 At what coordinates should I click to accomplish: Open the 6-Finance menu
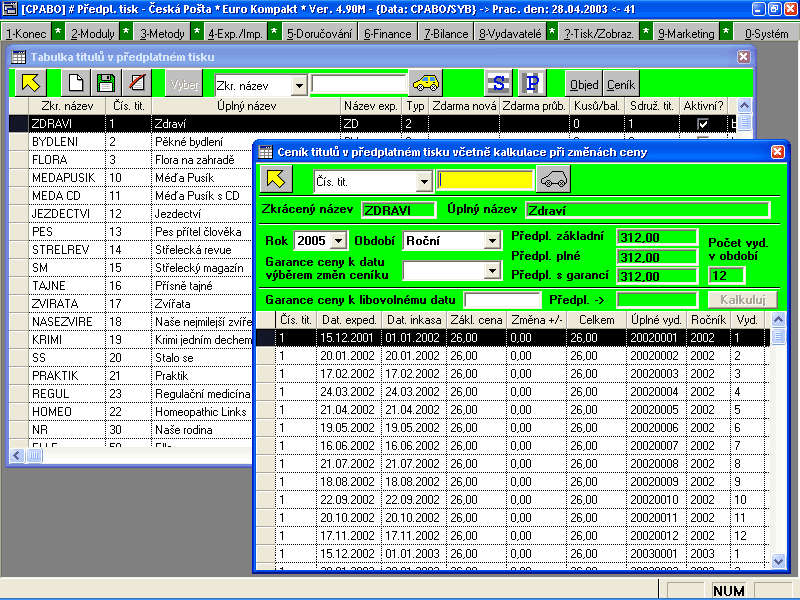(389, 32)
